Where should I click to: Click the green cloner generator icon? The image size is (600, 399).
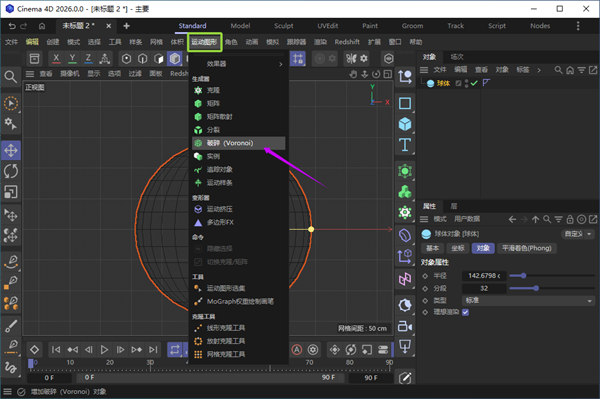405,171
